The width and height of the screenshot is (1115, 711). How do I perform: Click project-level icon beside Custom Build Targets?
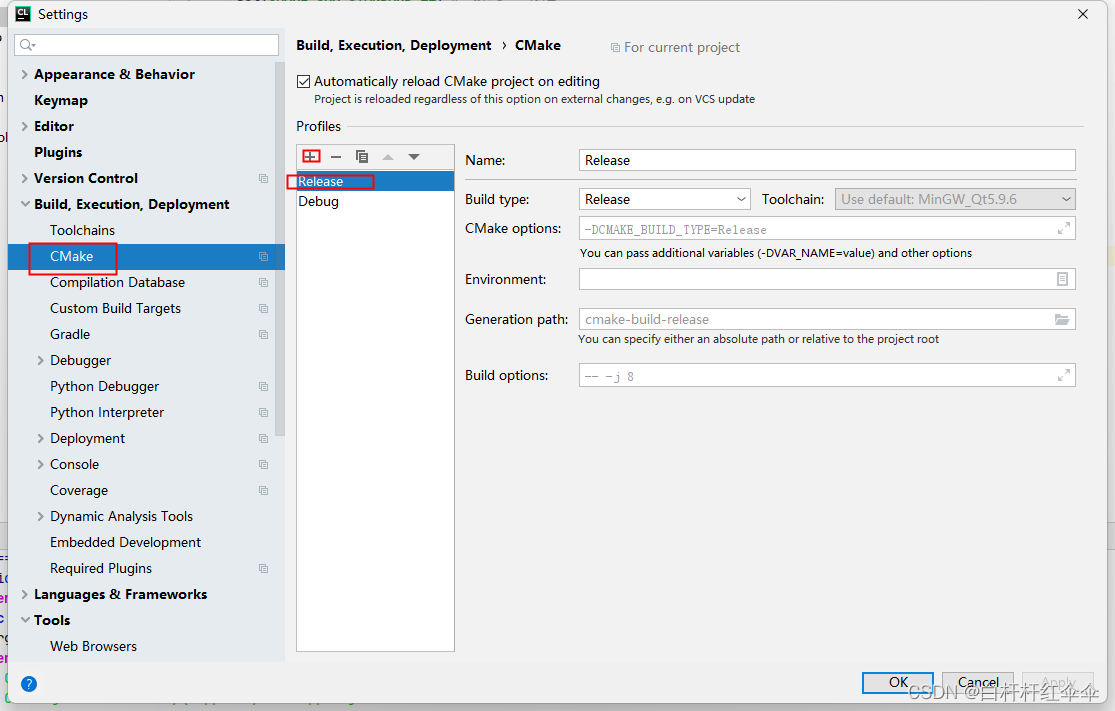click(264, 309)
